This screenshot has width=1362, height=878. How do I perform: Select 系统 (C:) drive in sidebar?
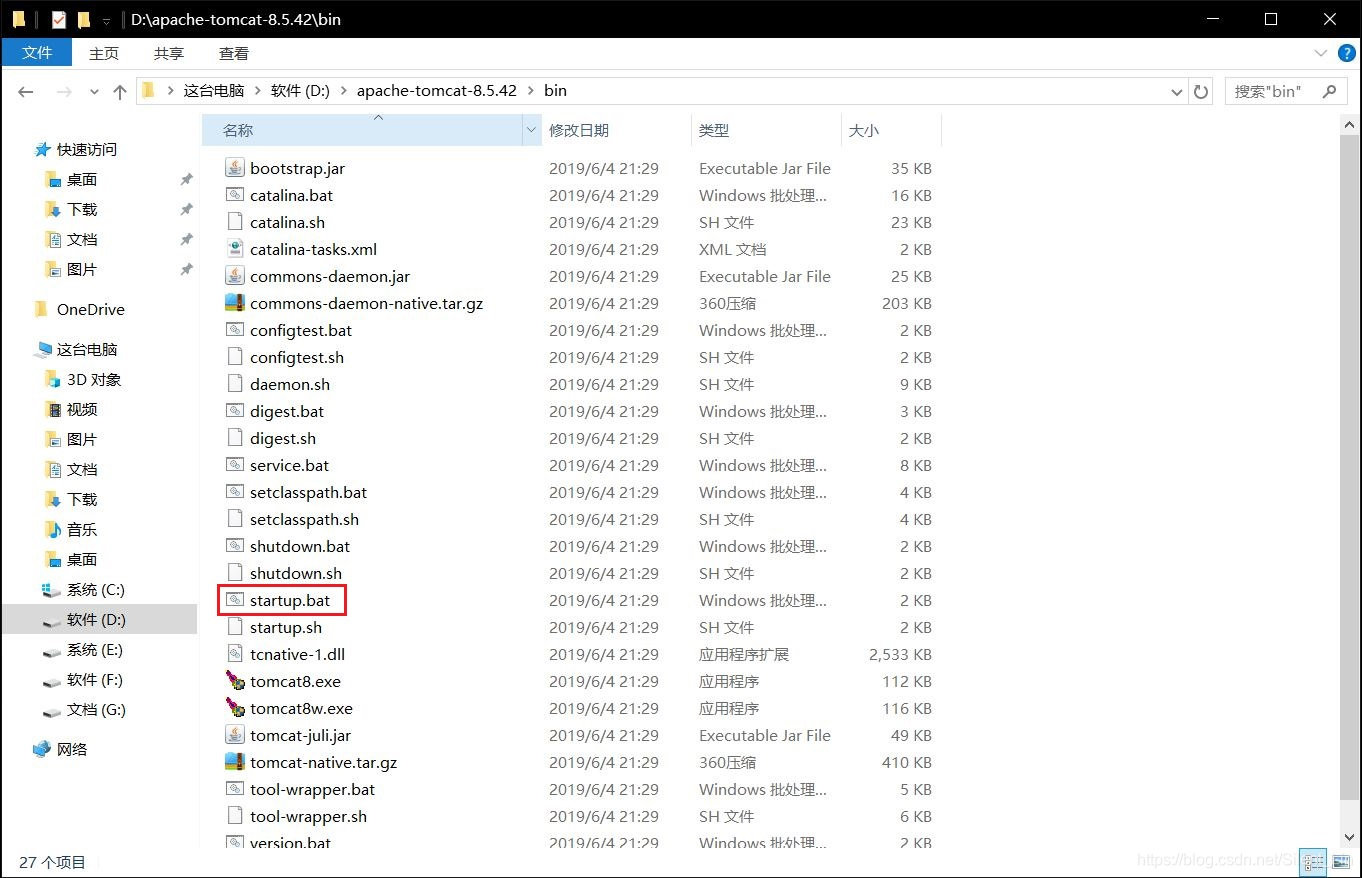[96, 589]
